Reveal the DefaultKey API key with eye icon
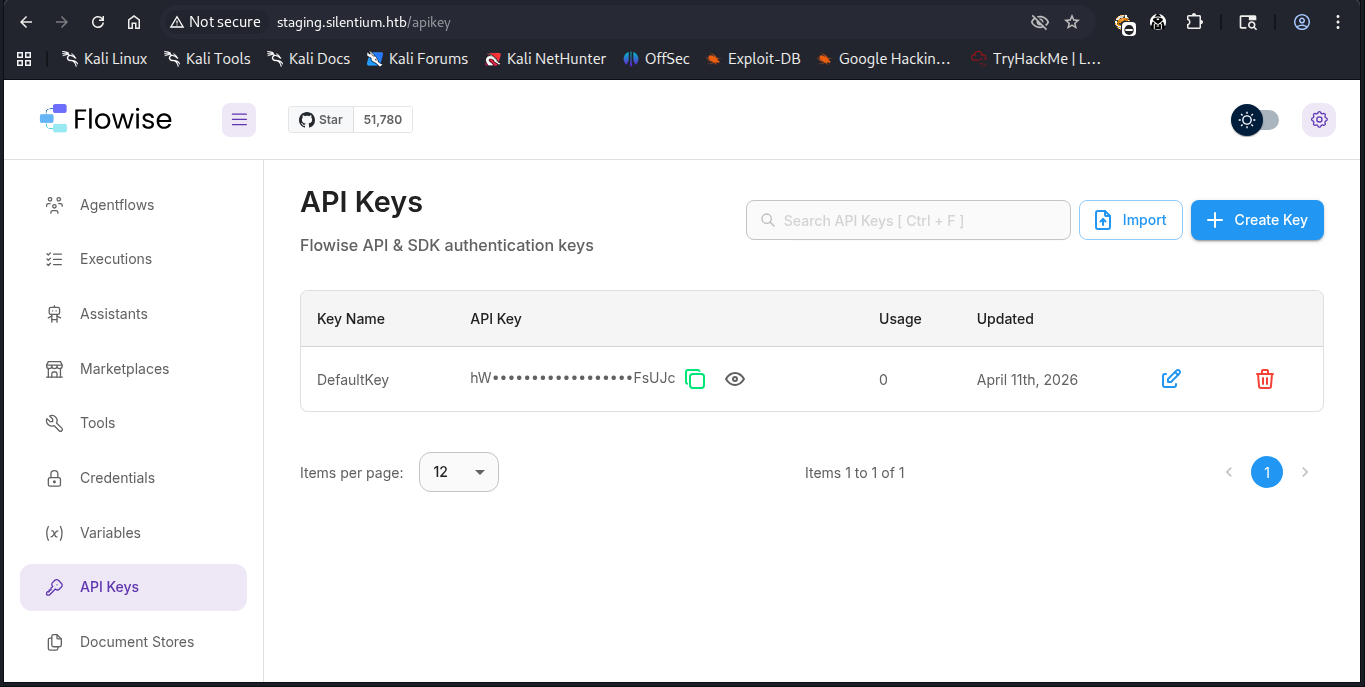Image resolution: width=1365 pixels, height=687 pixels. coord(735,379)
